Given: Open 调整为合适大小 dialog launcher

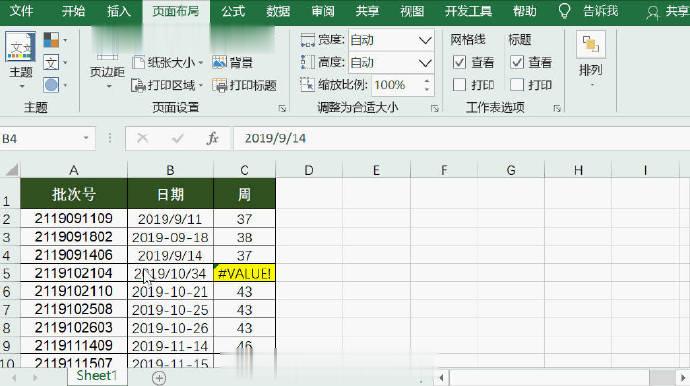Looking at the screenshot, I should [435, 108].
